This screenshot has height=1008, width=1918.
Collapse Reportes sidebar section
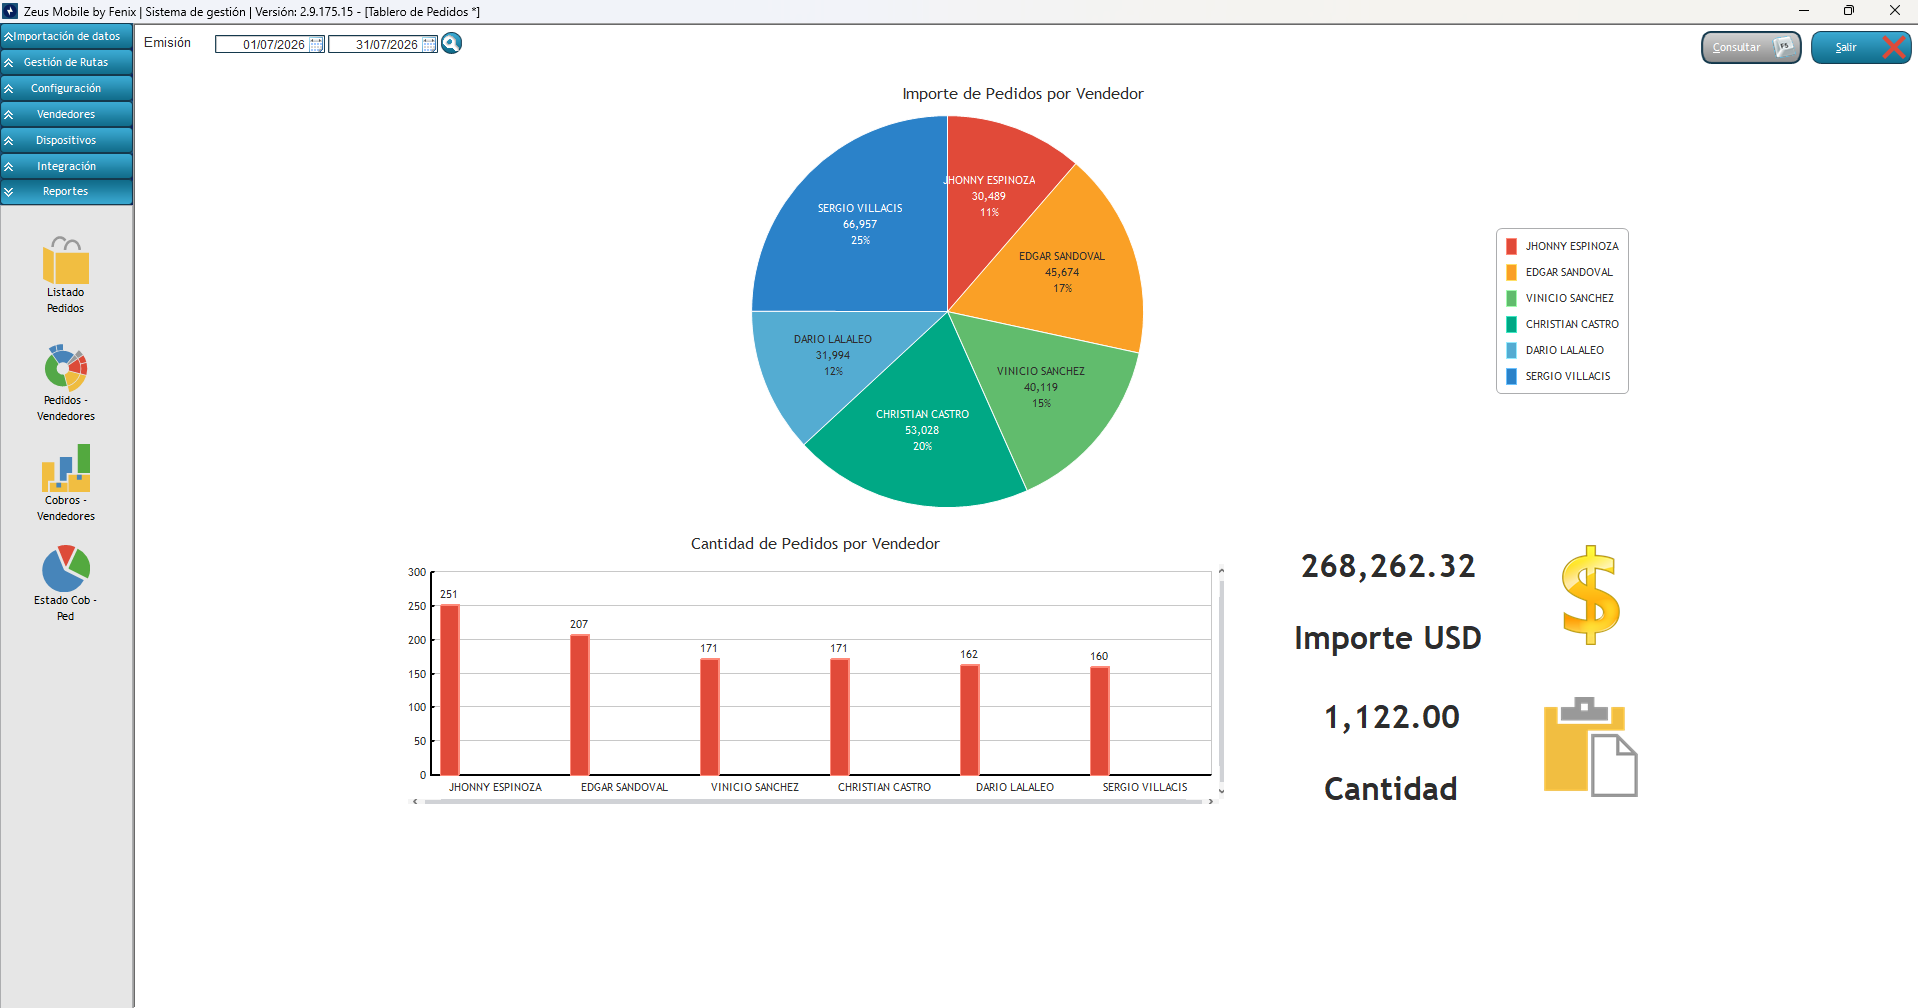pyautogui.click(x=66, y=191)
